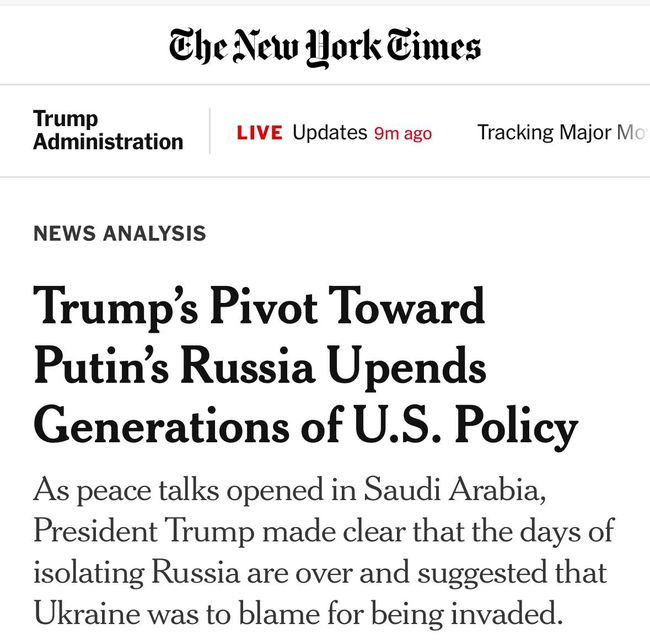Screen dimensions: 650x640
Task: Click the "9m ago" timestamp
Action: tap(403, 134)
